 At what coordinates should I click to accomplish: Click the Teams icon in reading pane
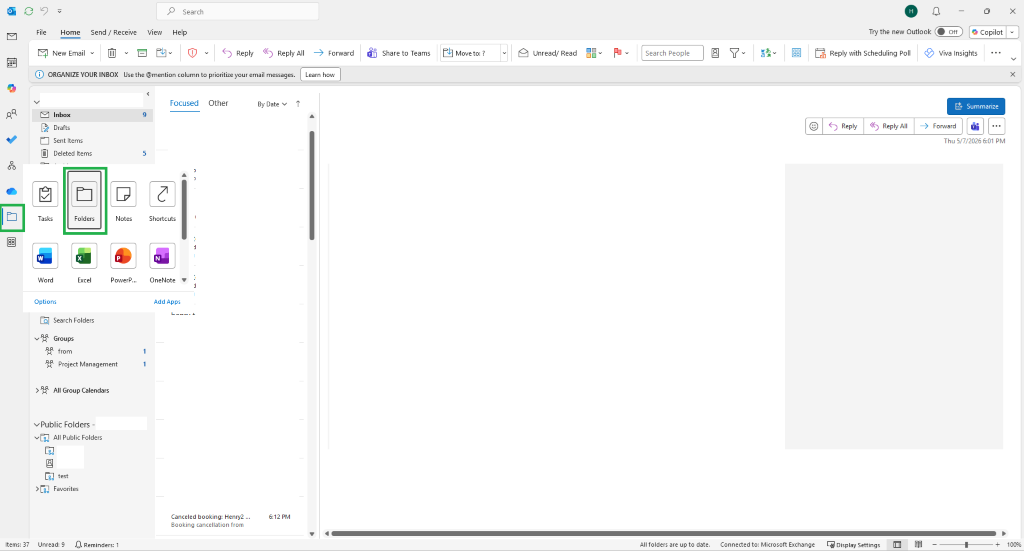pos(975,126)
